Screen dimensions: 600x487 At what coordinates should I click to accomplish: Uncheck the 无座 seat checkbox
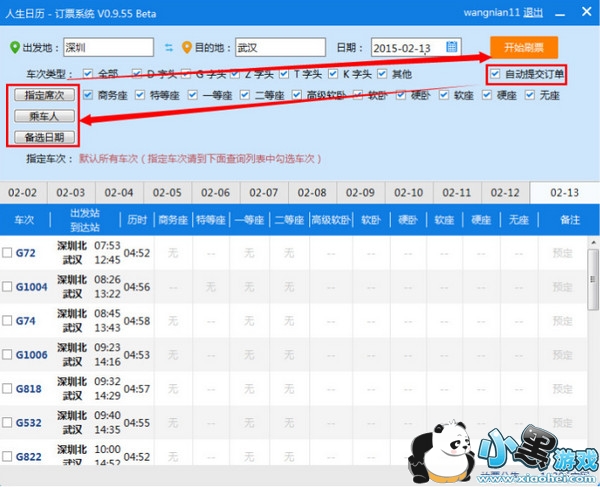(530, 95)
